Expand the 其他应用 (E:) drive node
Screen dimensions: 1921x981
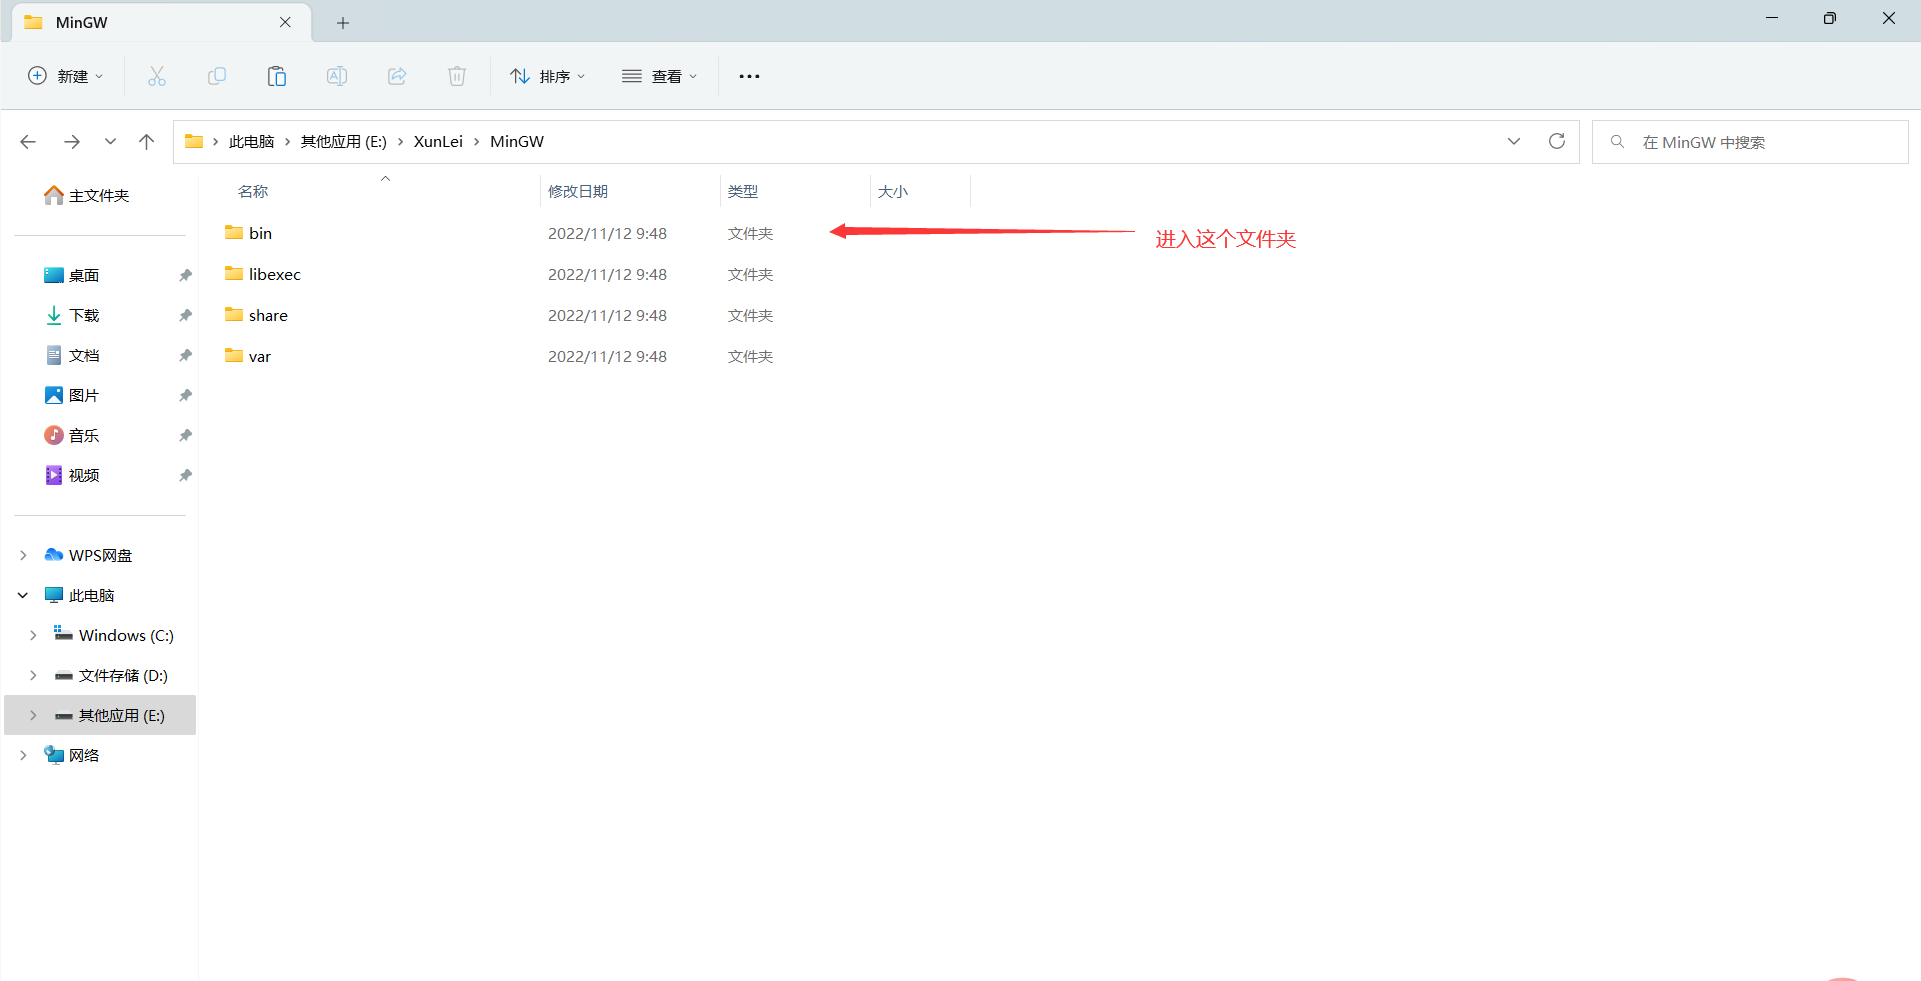[33, 715]
